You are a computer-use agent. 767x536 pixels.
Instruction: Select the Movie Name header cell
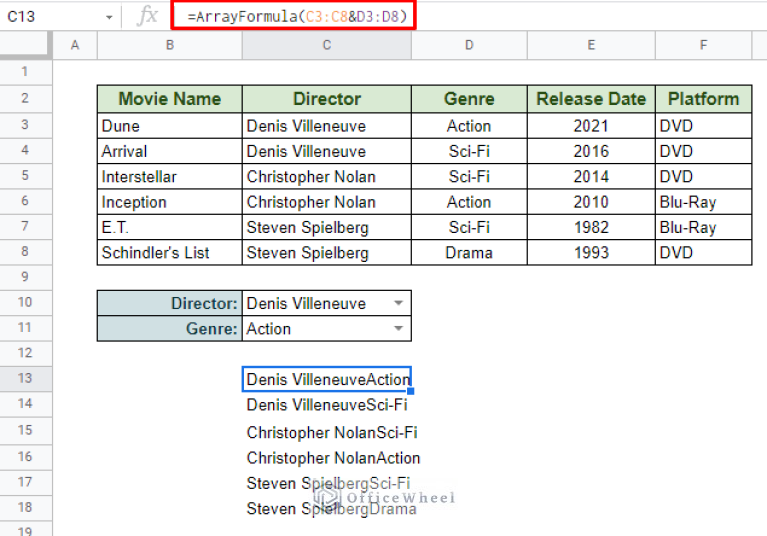169,99
